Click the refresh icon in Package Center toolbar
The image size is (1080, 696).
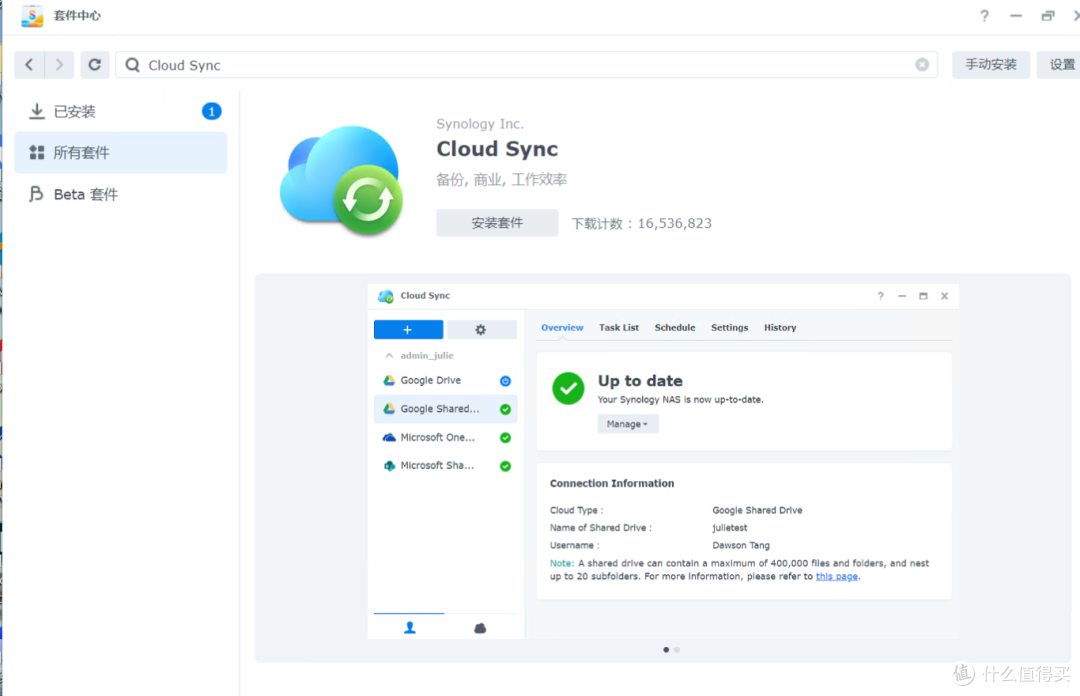(94, 64)
